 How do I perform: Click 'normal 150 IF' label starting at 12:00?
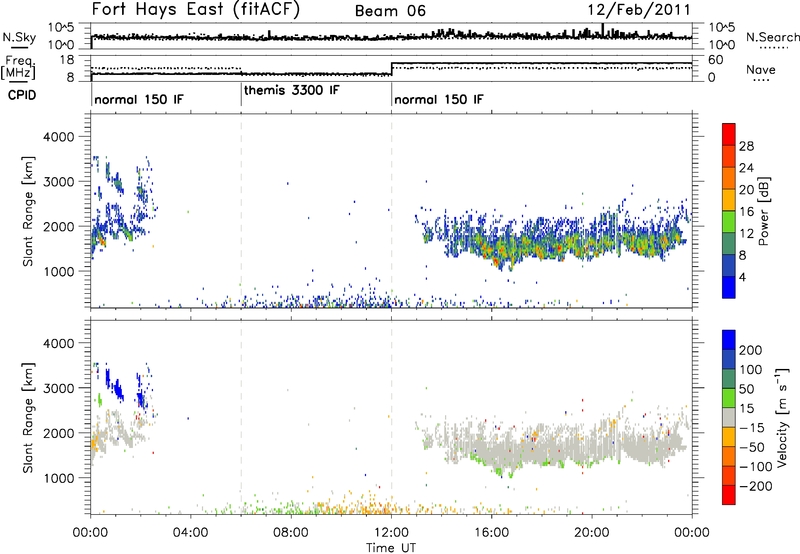tap(438, 99)
